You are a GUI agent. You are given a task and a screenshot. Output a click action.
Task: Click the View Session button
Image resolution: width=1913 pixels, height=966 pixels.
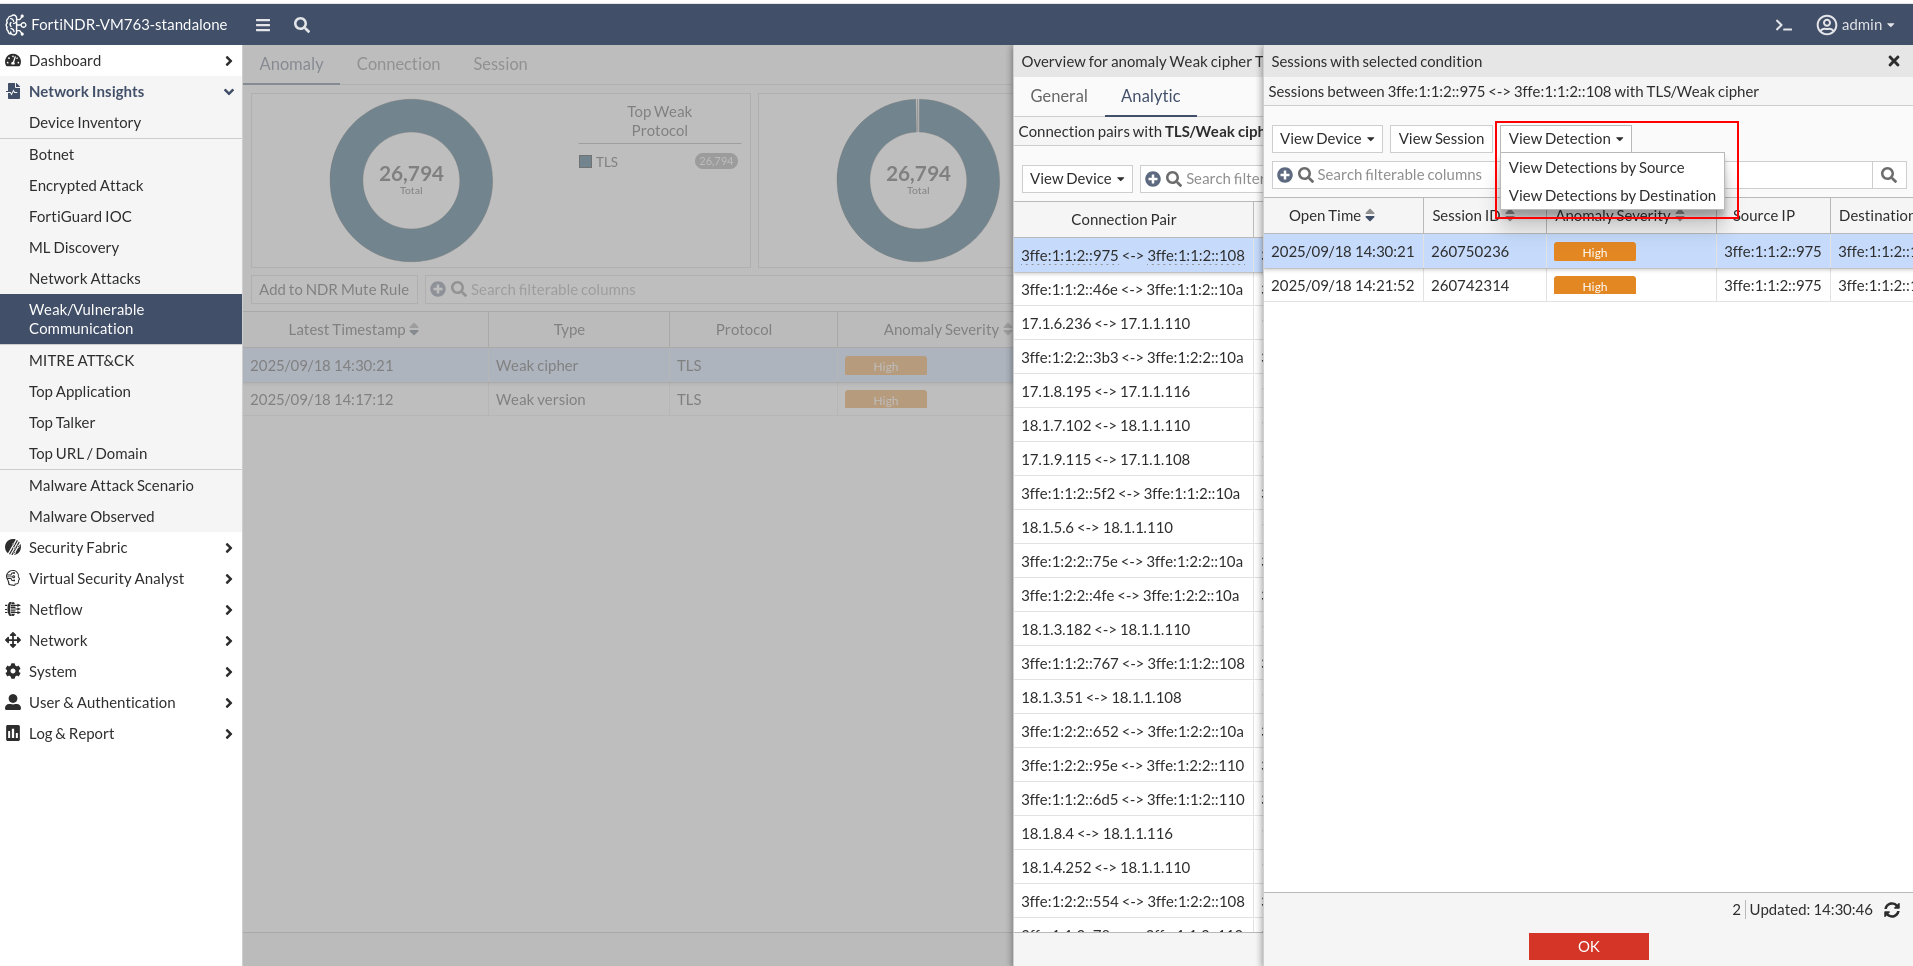click(x=1441, y=139)
